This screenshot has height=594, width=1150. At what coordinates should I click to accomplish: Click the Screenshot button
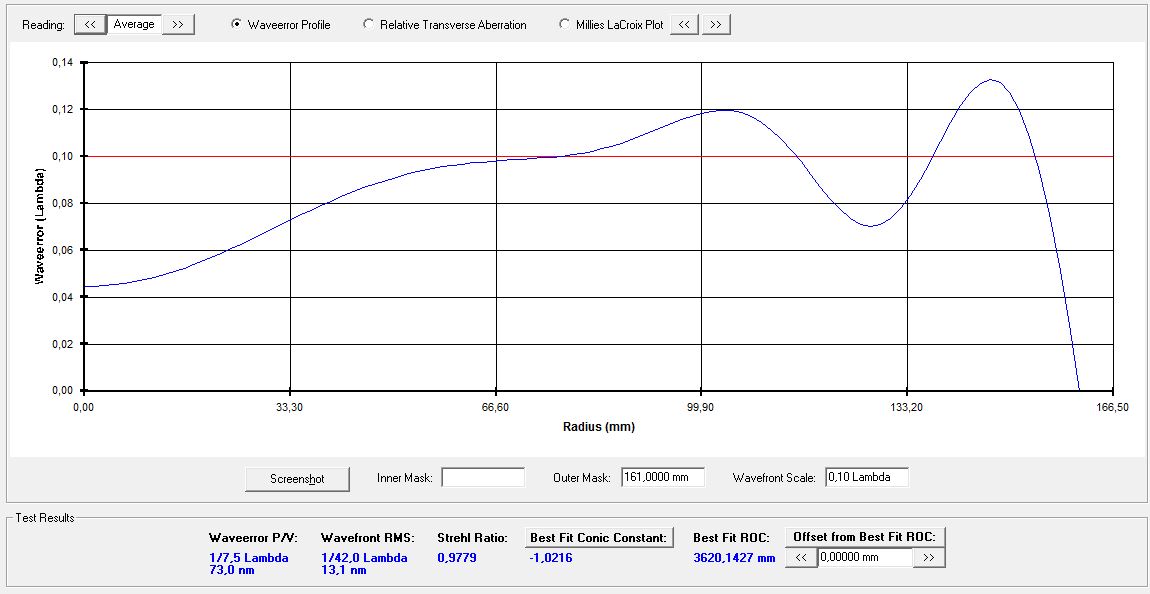coord(297,479)
